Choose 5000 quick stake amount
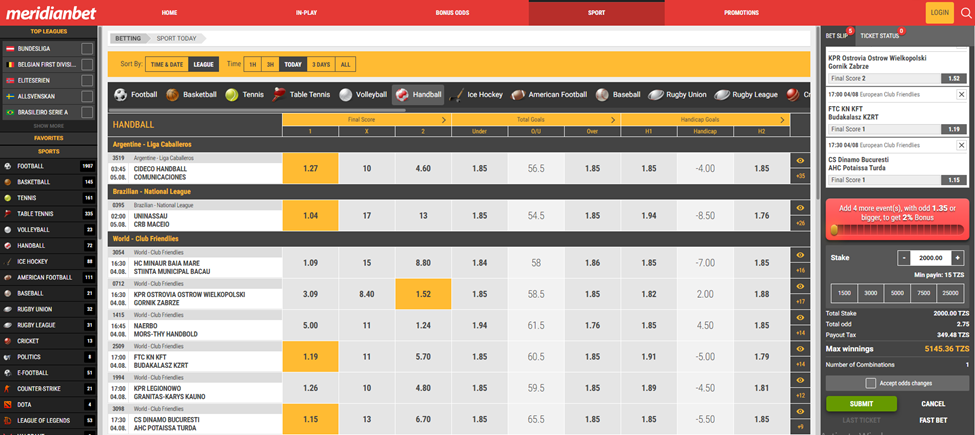This screenshot has height=435, width=975. (897, 293)
